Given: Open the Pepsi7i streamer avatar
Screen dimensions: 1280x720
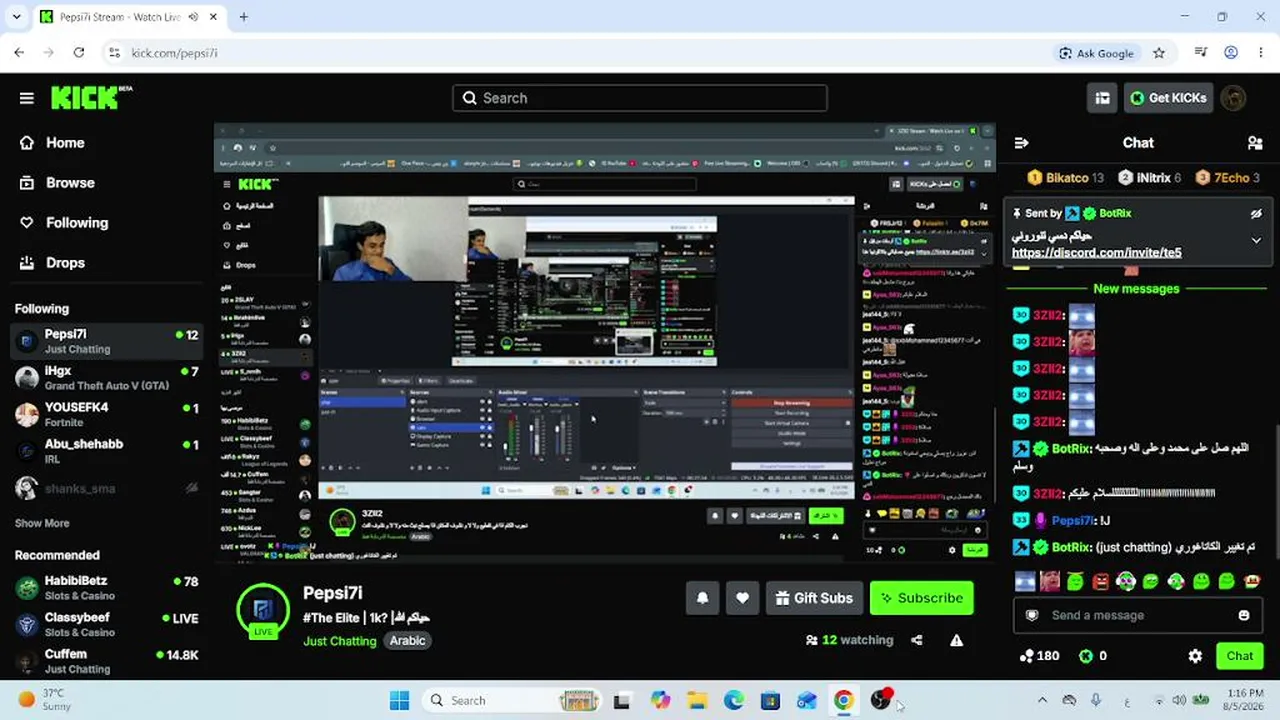Looking at the screenshot, I should coord(263,609).
